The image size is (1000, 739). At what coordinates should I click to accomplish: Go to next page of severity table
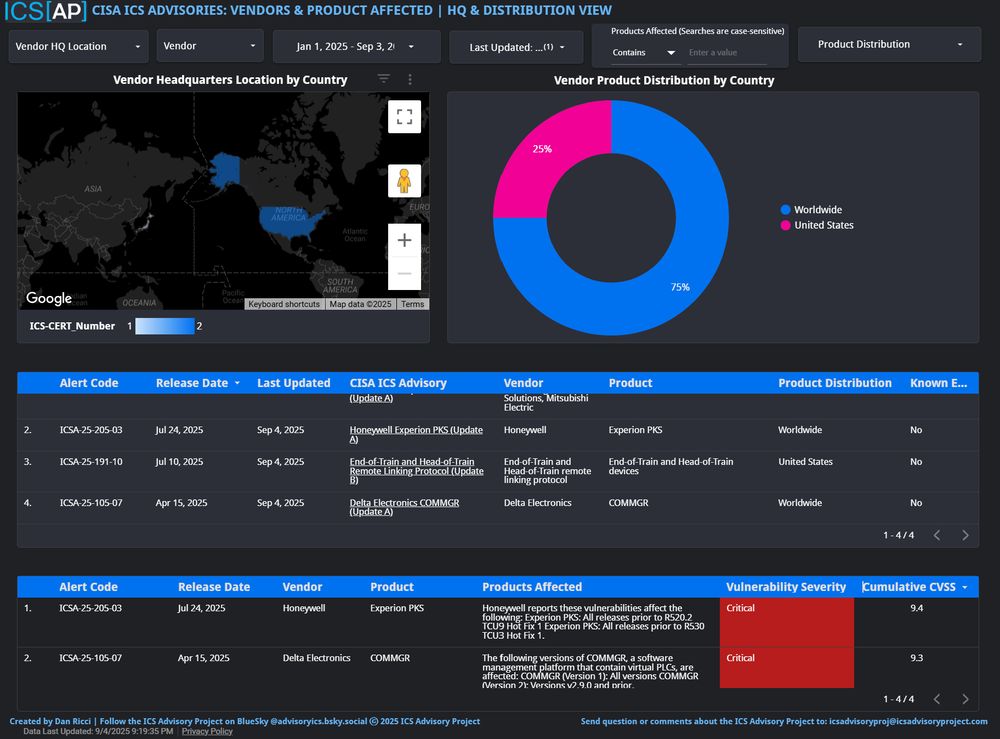pyautogui.click(x=965, y=699)
